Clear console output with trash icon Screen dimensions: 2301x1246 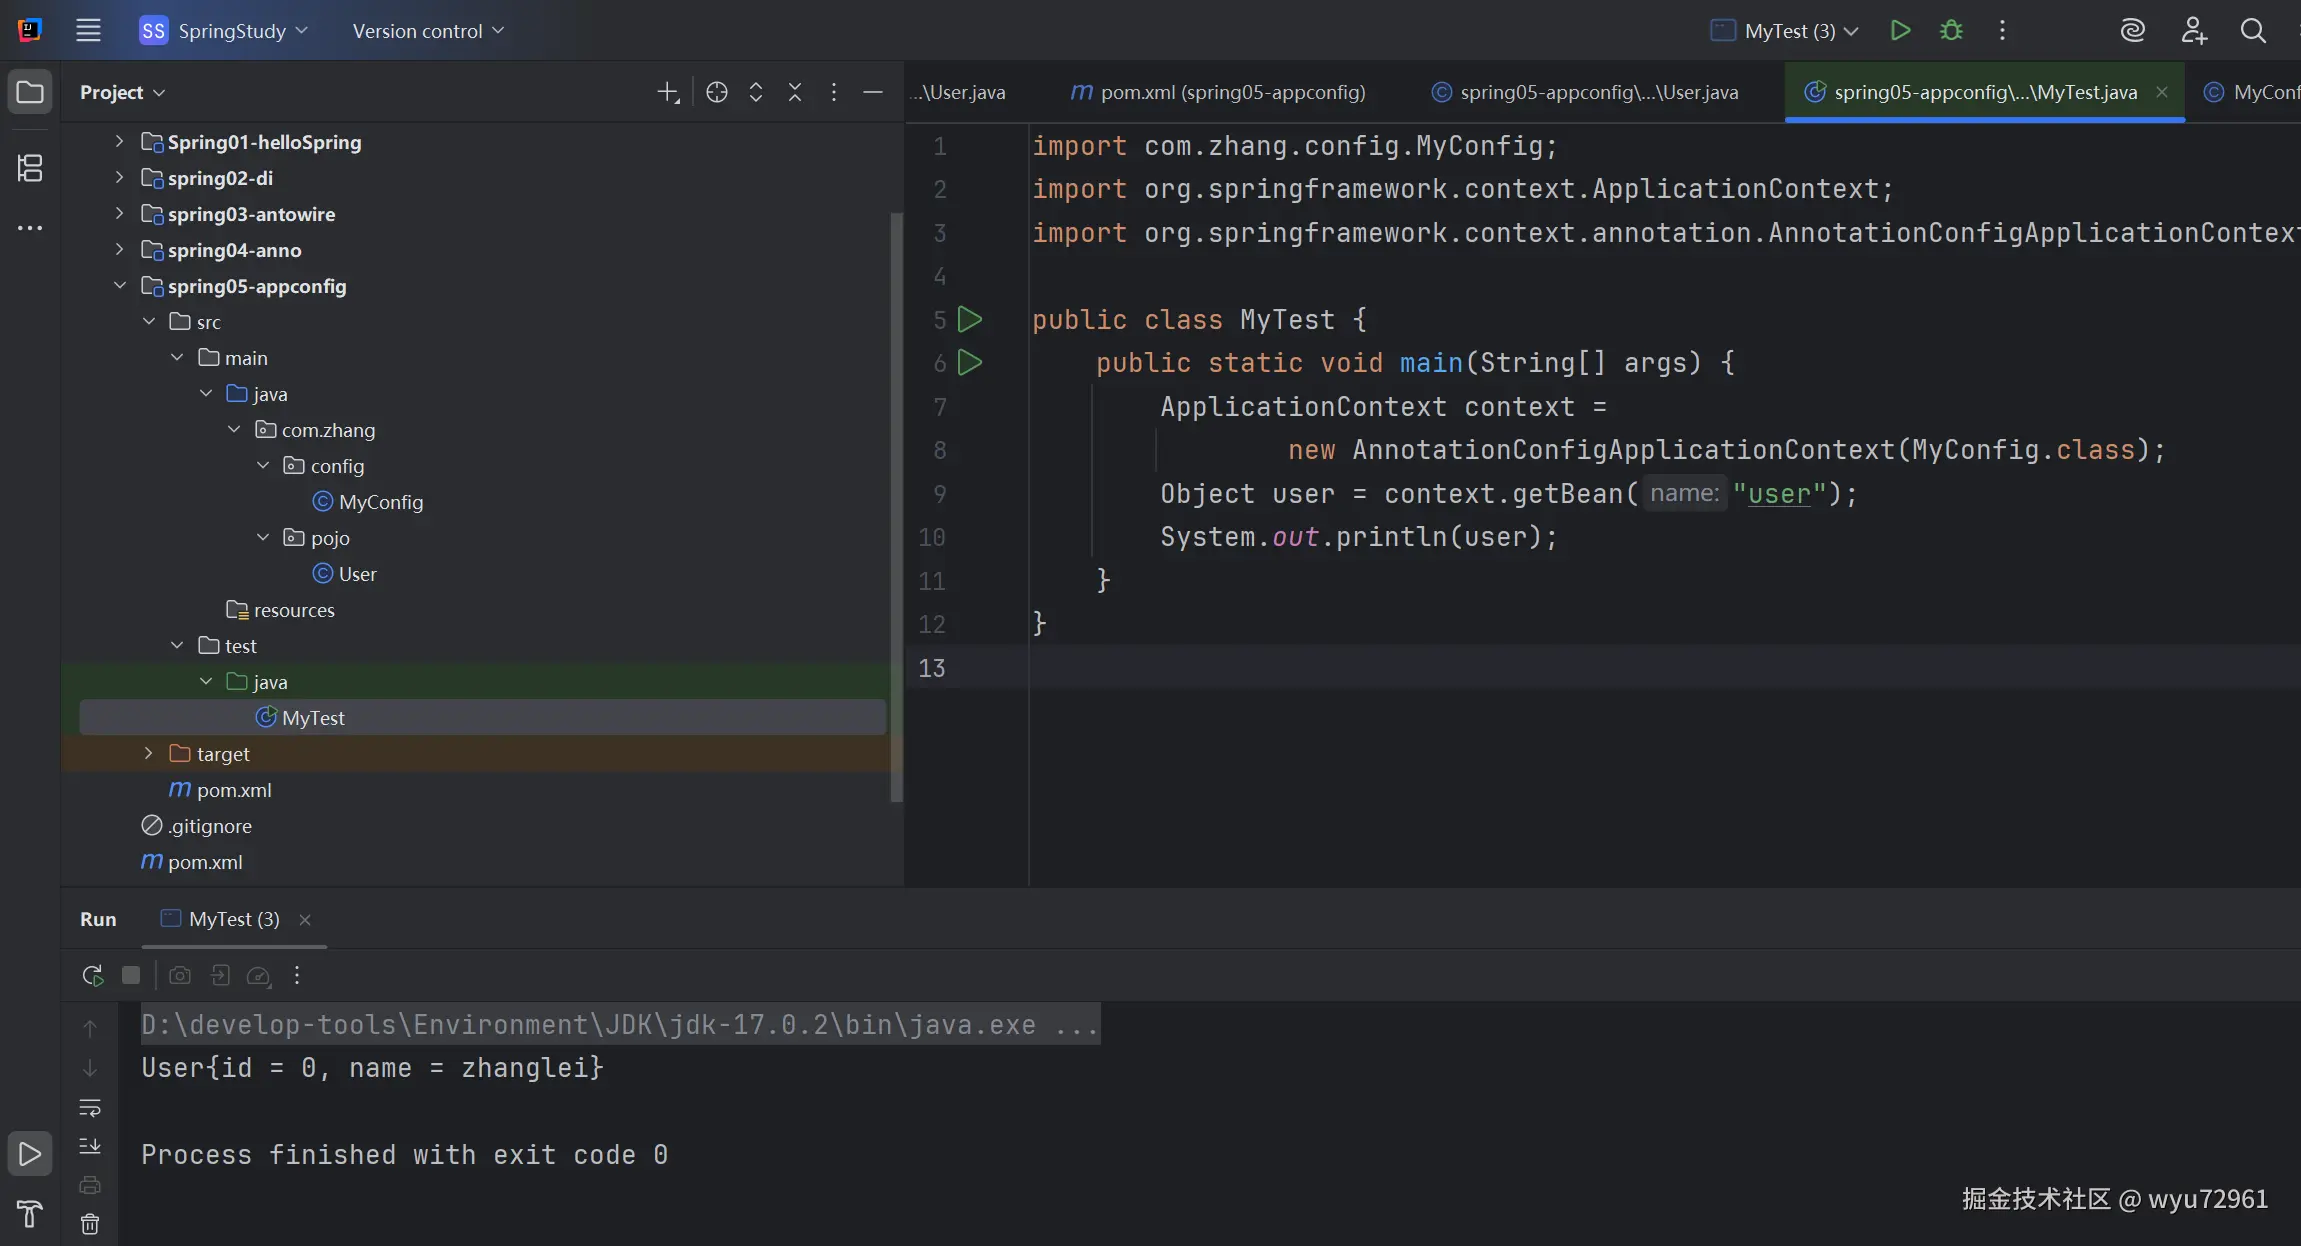[90, 1224]
